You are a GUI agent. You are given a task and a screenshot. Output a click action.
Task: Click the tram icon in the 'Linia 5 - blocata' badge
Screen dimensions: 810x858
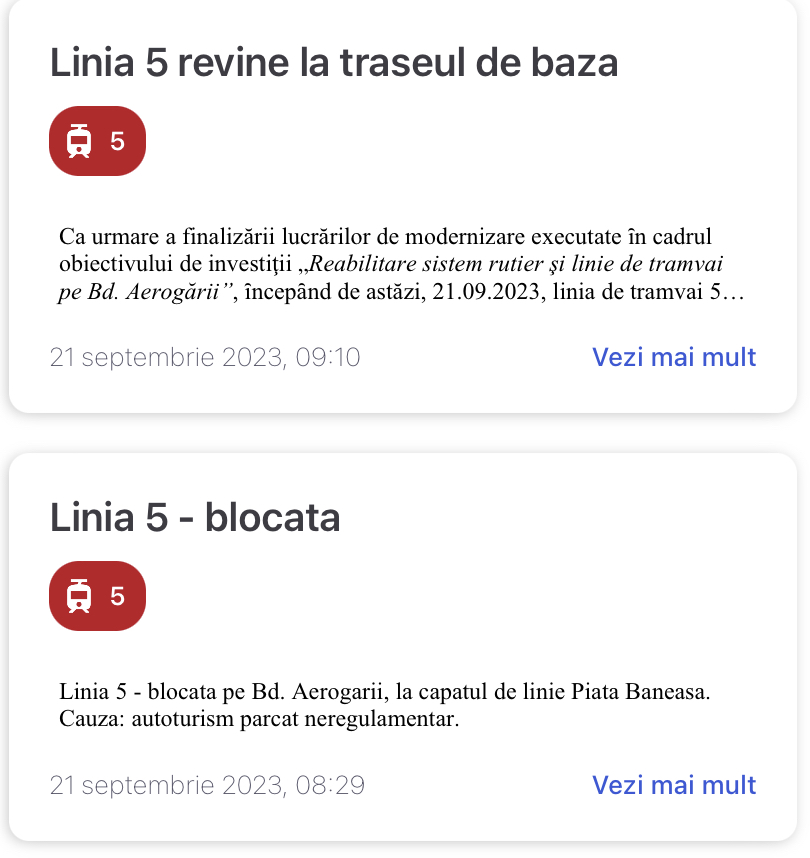[79, 596]
